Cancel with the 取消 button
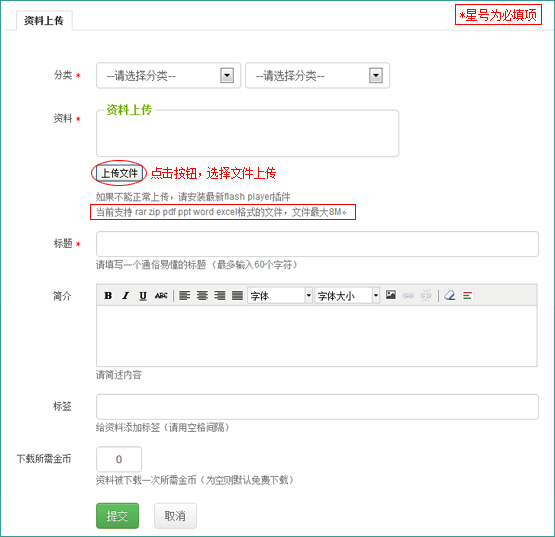Image resolution: width=555 pixels, height=537 pixels. point(175,516)
